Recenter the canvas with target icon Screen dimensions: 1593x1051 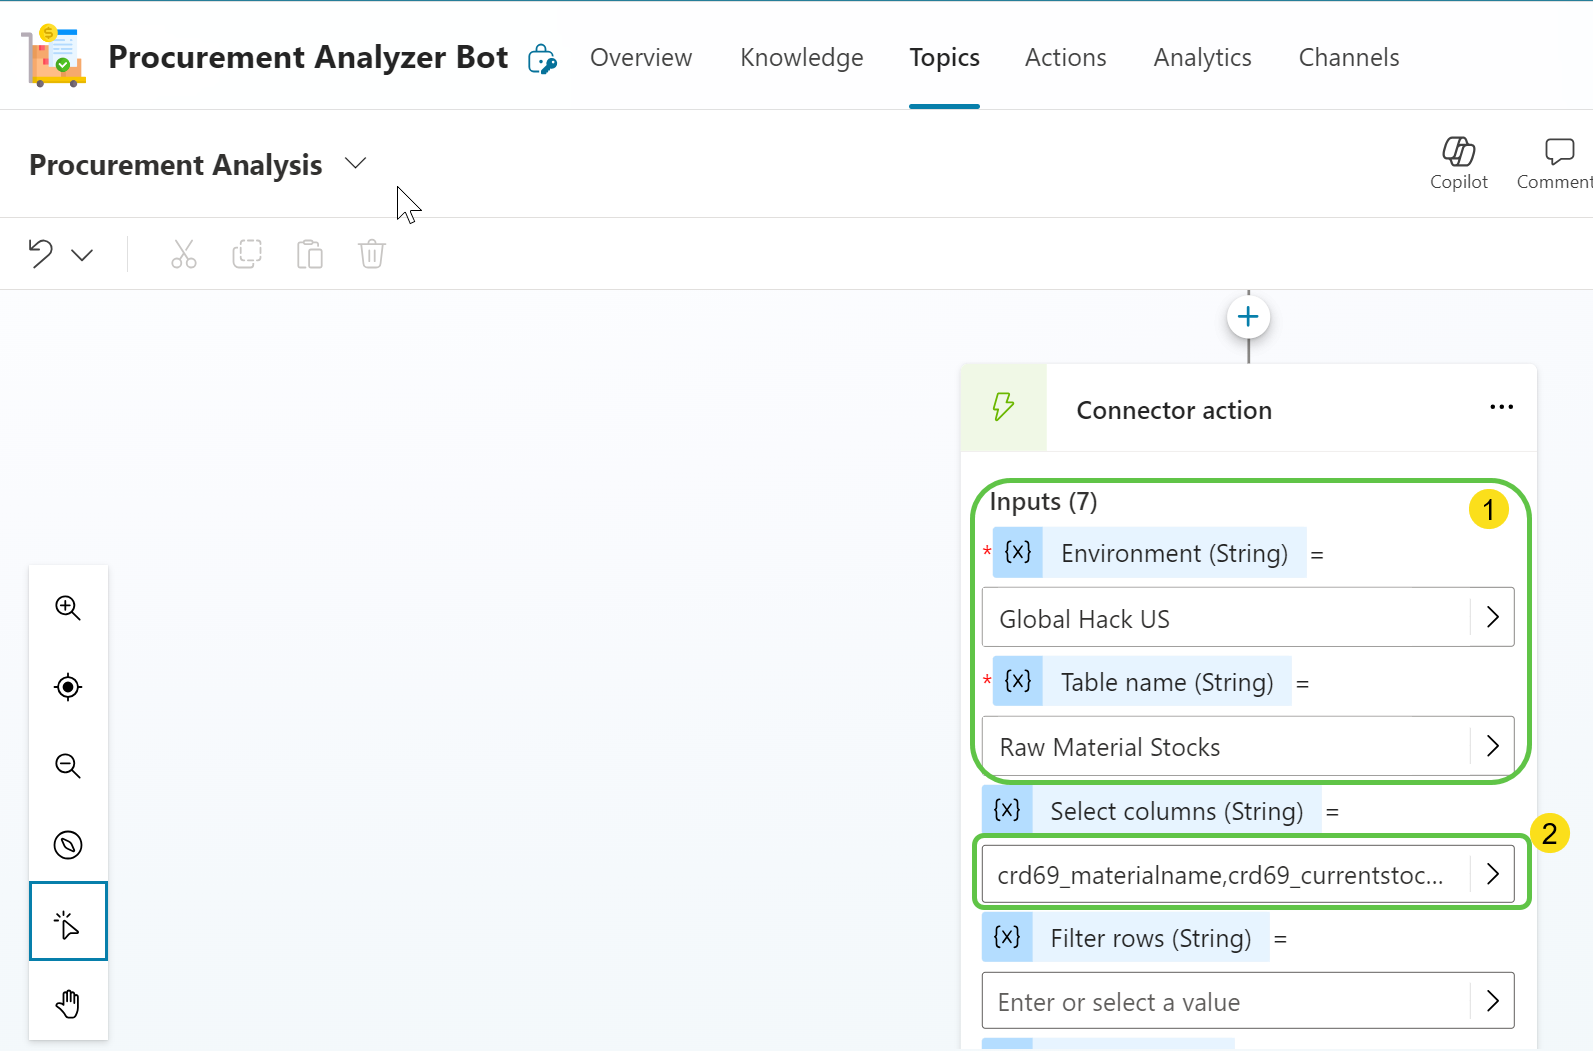68,687
